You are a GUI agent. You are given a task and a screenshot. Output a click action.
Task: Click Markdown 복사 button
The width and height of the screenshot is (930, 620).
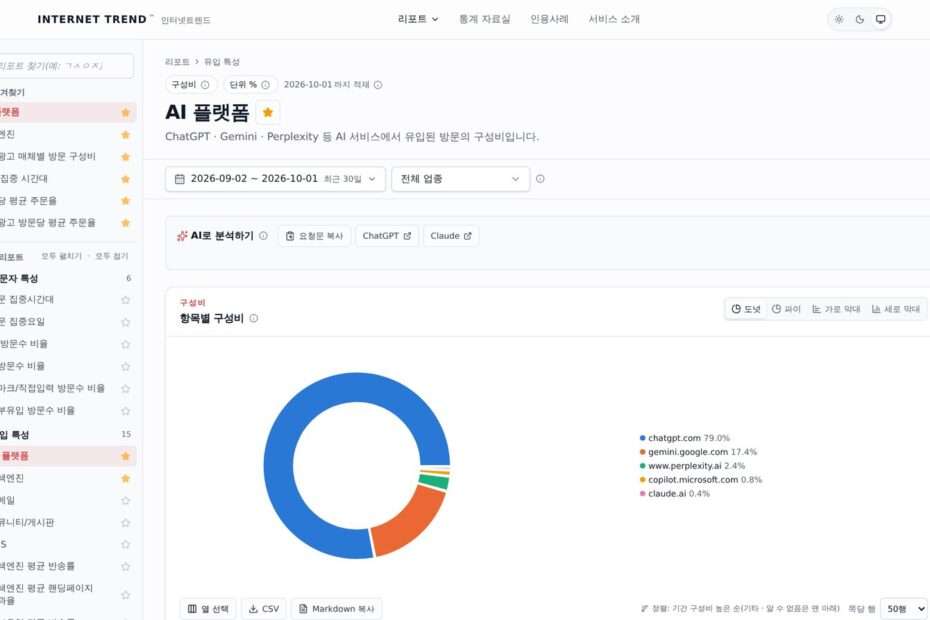pyautogui.click(x=336, y=609)
